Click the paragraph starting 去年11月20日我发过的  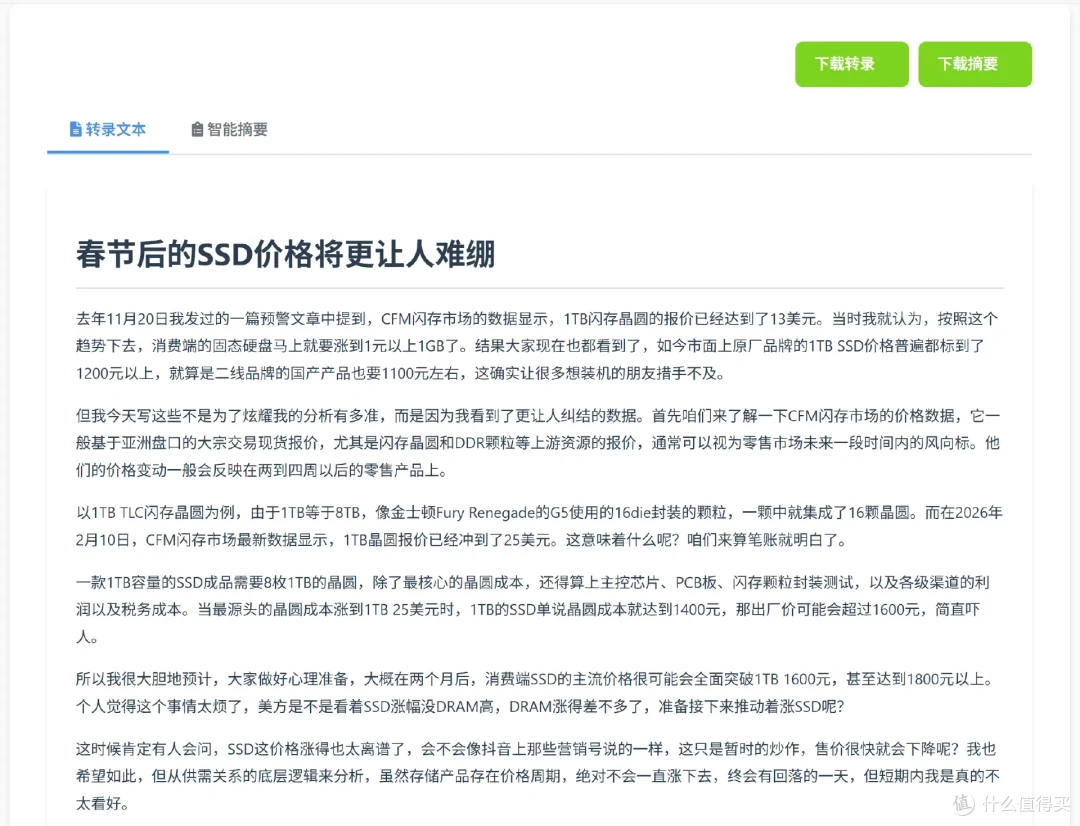(x=539, y=346)
